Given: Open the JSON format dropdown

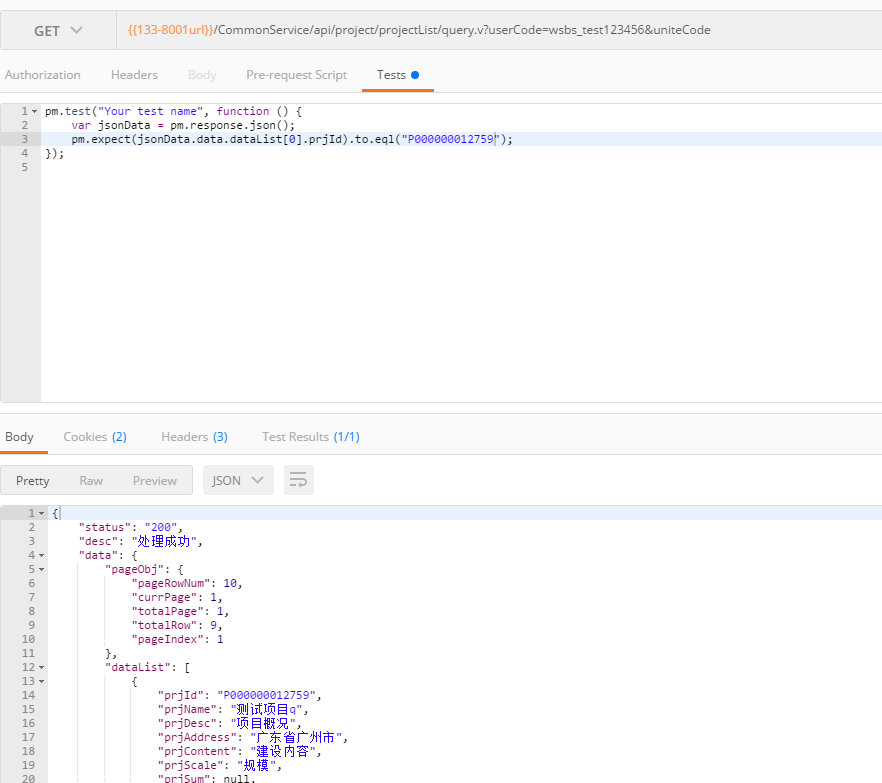Looking at the screenshot, I should (238, 480).
